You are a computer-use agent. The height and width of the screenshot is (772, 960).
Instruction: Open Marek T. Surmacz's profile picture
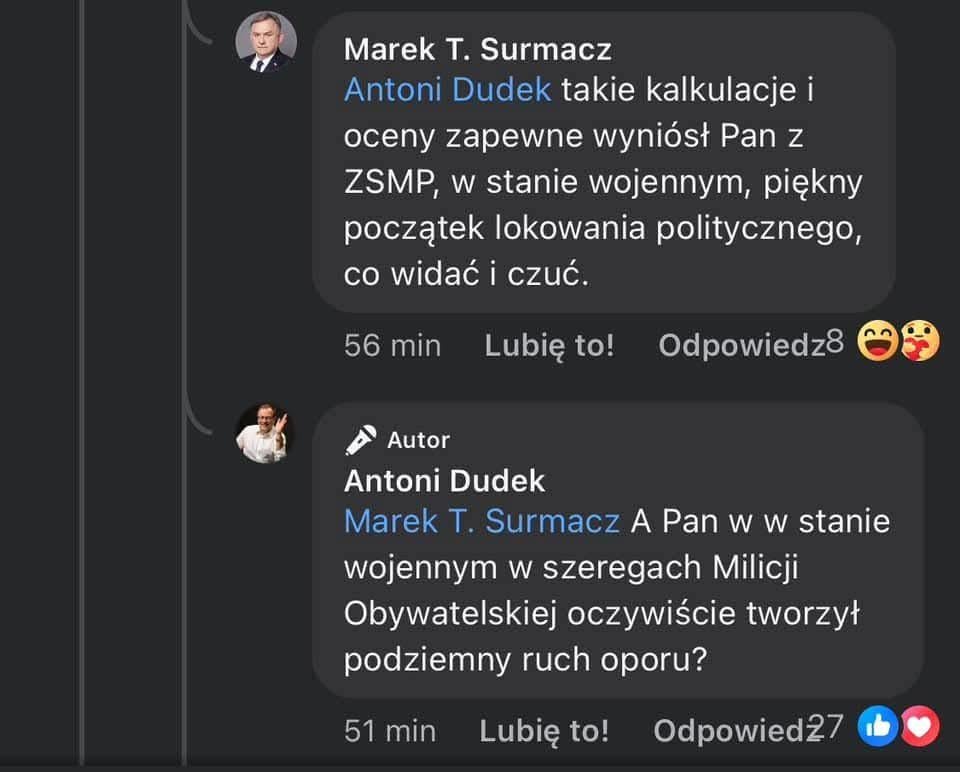[266, 42]
